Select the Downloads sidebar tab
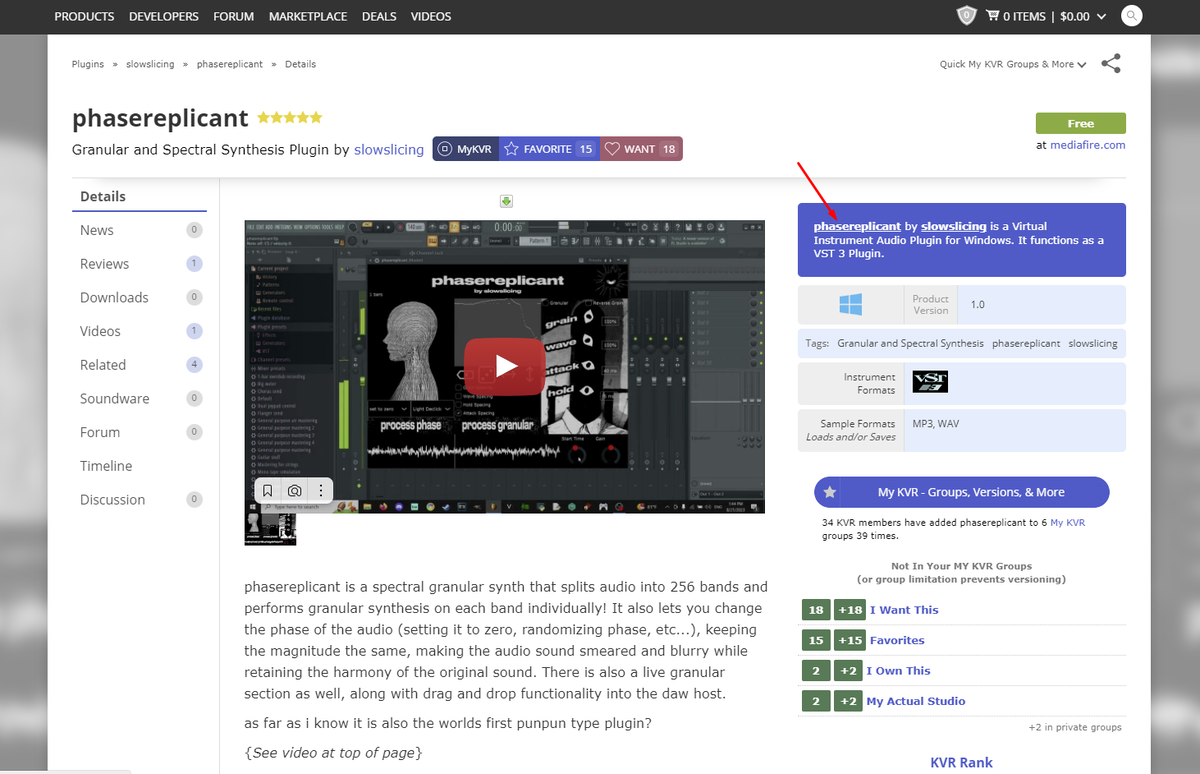This screenshot has width=1200, height=774. 140,297
